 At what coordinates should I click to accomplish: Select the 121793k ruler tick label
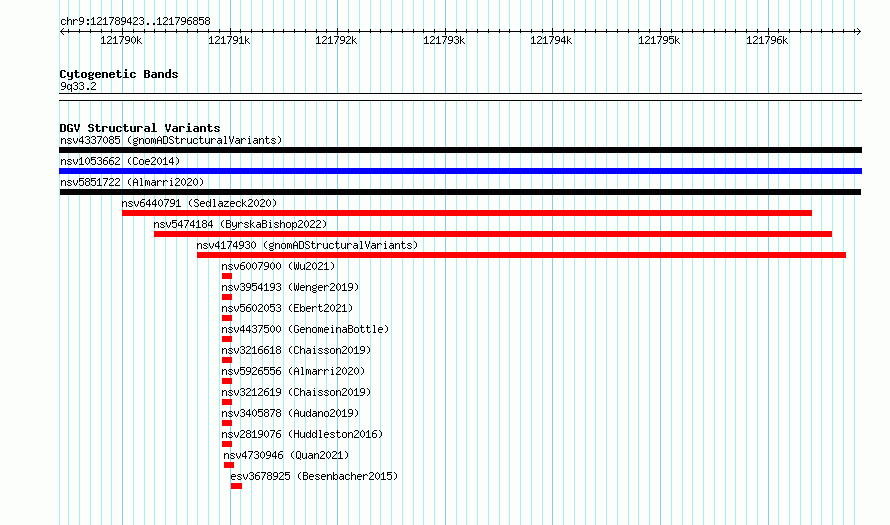(444, 40)
